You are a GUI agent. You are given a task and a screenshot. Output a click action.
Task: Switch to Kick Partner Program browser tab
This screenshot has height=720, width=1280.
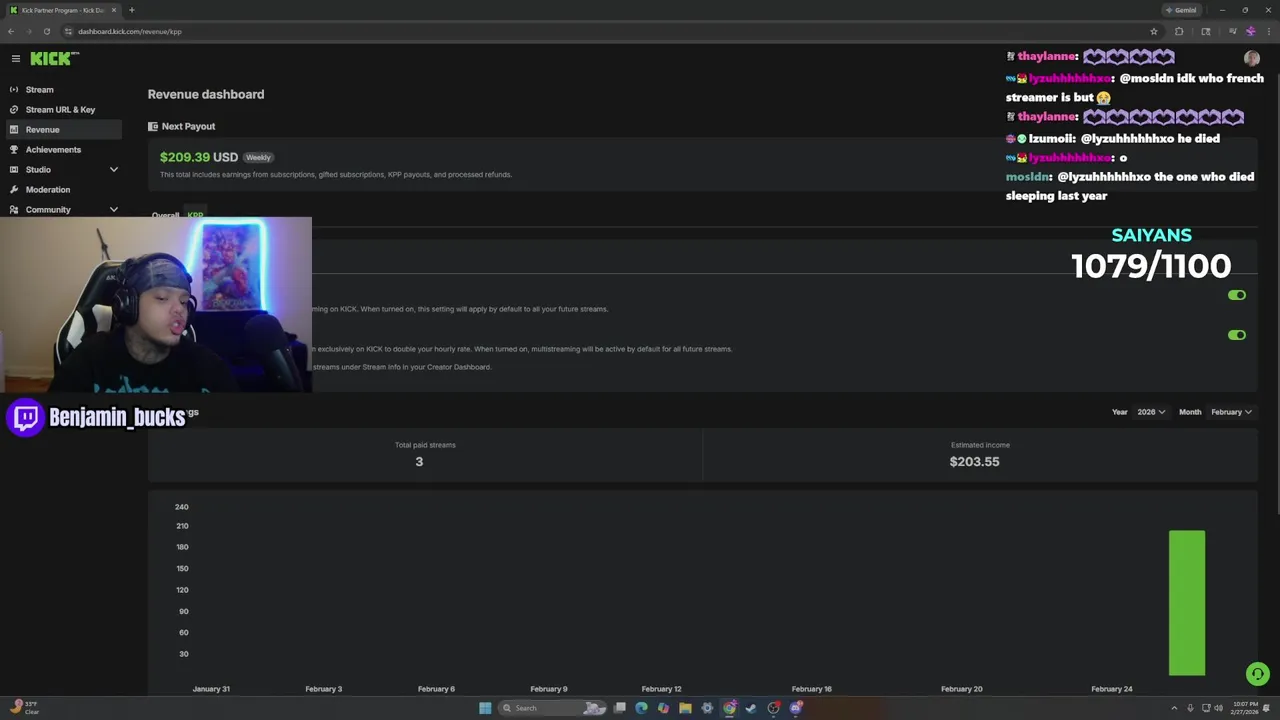(63, 10)
